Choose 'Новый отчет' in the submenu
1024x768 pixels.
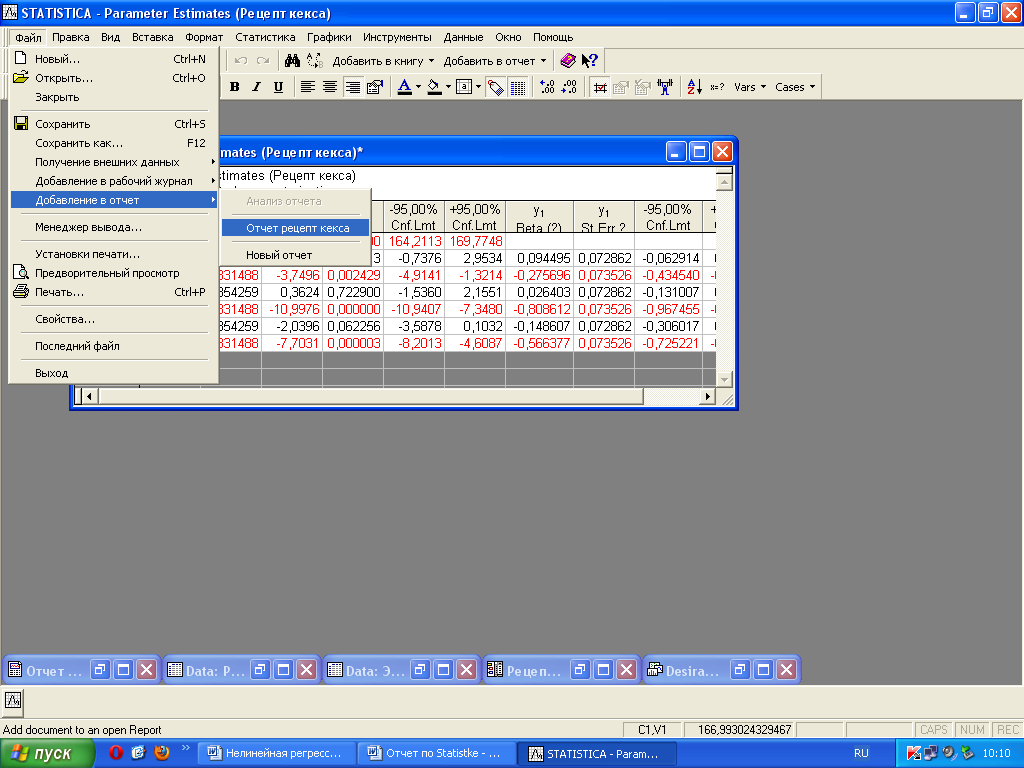pyautogui.click(x=296, y=255)
